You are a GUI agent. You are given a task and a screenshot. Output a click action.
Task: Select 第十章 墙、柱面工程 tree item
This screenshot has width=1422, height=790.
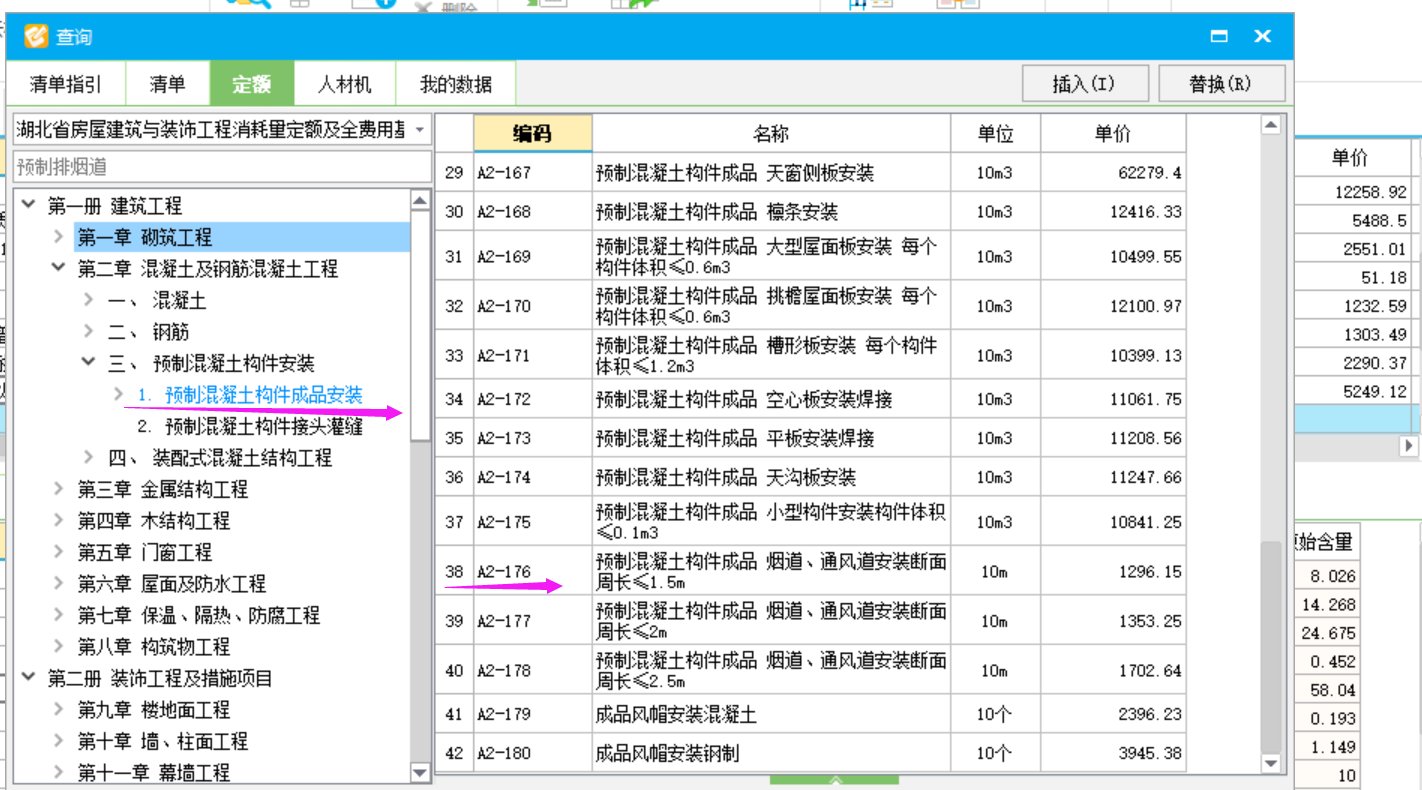pos(163,742)
